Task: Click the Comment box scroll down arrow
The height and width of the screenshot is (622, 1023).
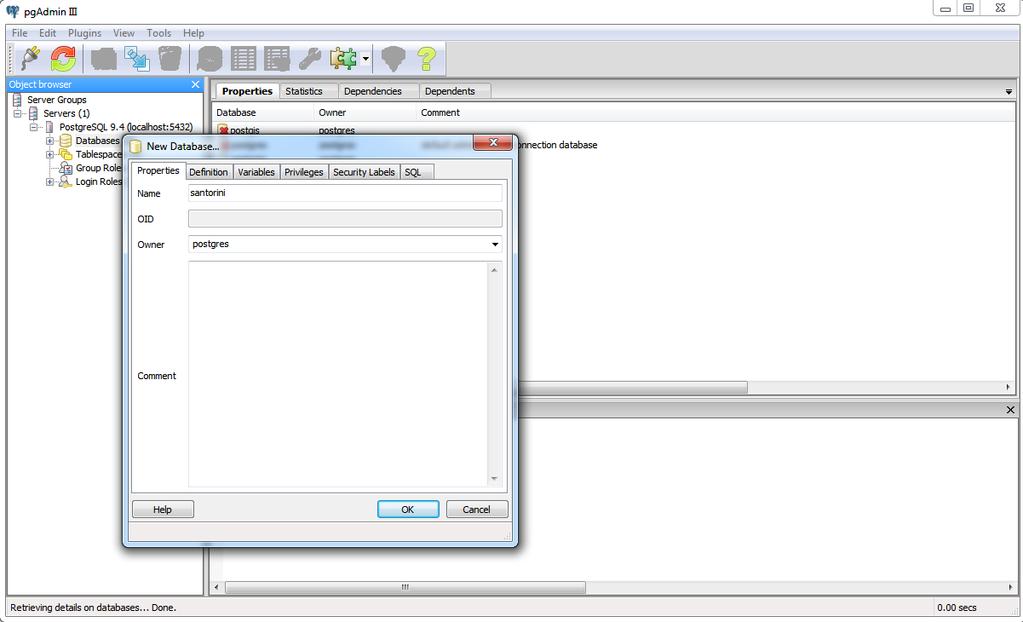Action: point(495,478)
